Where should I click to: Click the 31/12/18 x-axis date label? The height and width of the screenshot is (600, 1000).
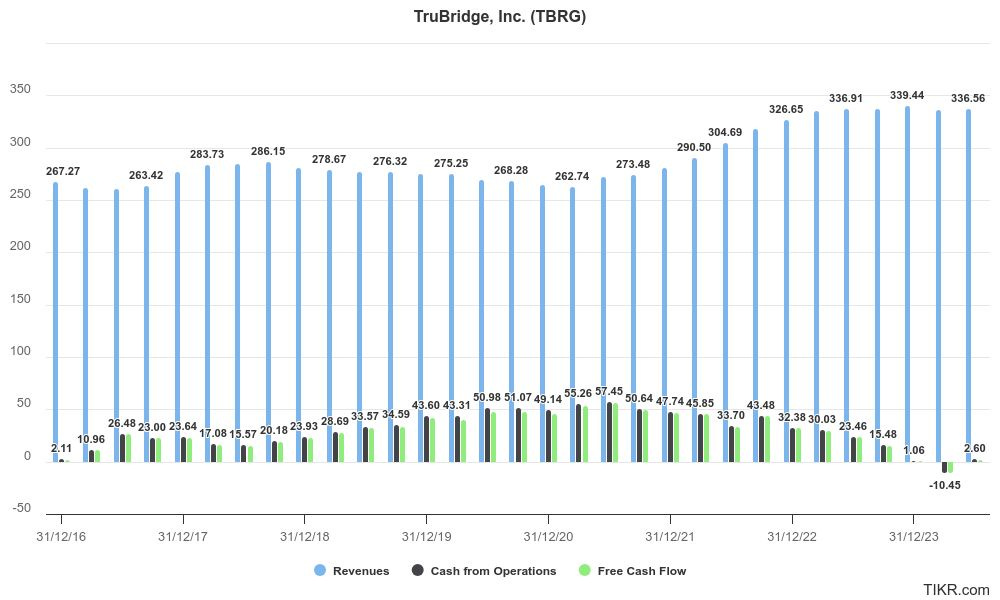click(304, 537)
